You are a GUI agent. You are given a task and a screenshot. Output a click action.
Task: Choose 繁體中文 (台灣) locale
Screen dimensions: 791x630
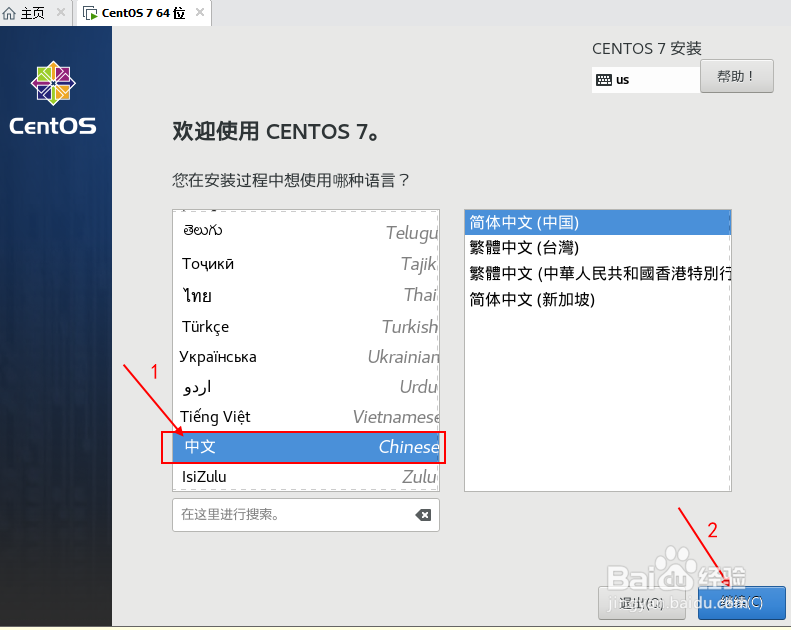tap(597, 248)
